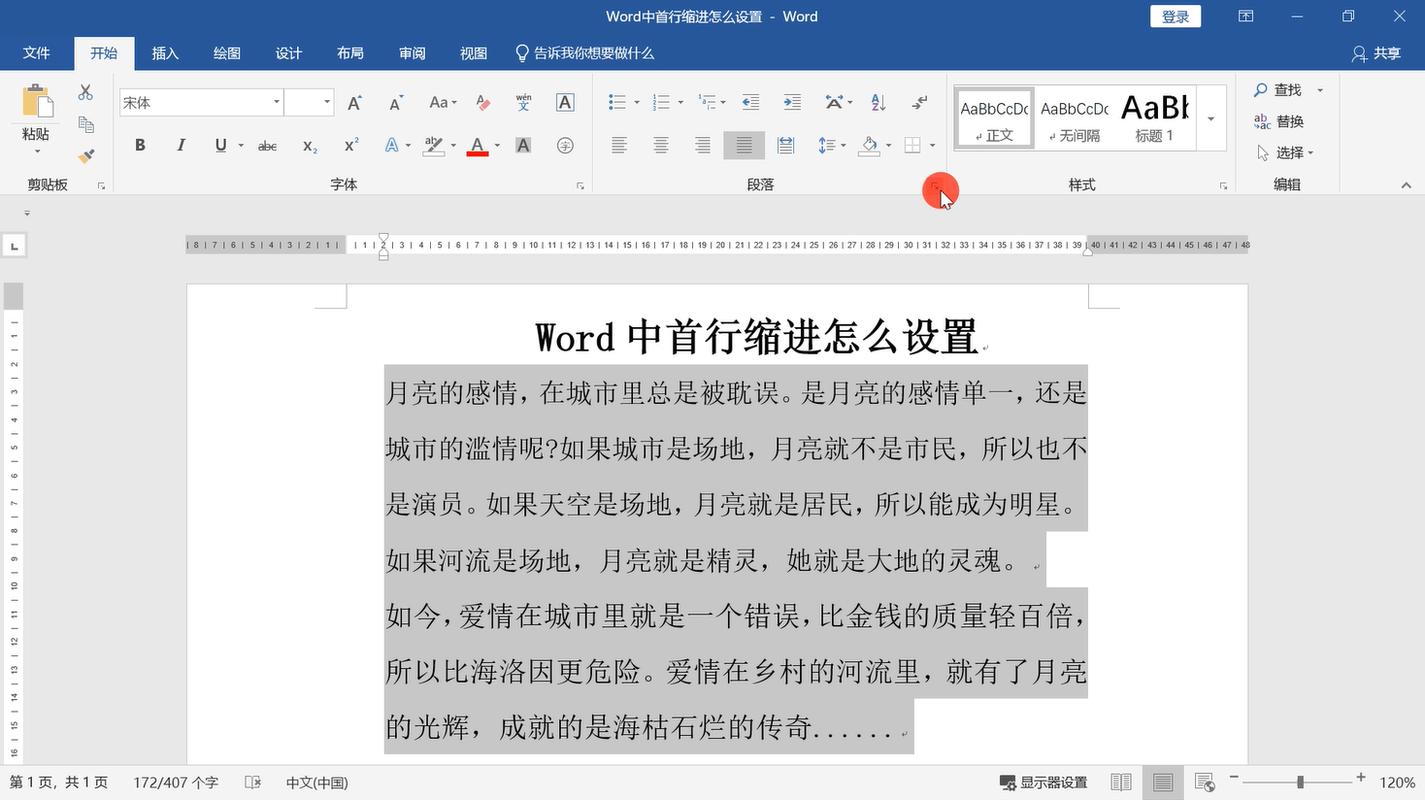Open the font name dropdown
1425x800 pixels.
click(x=276, y=102)
